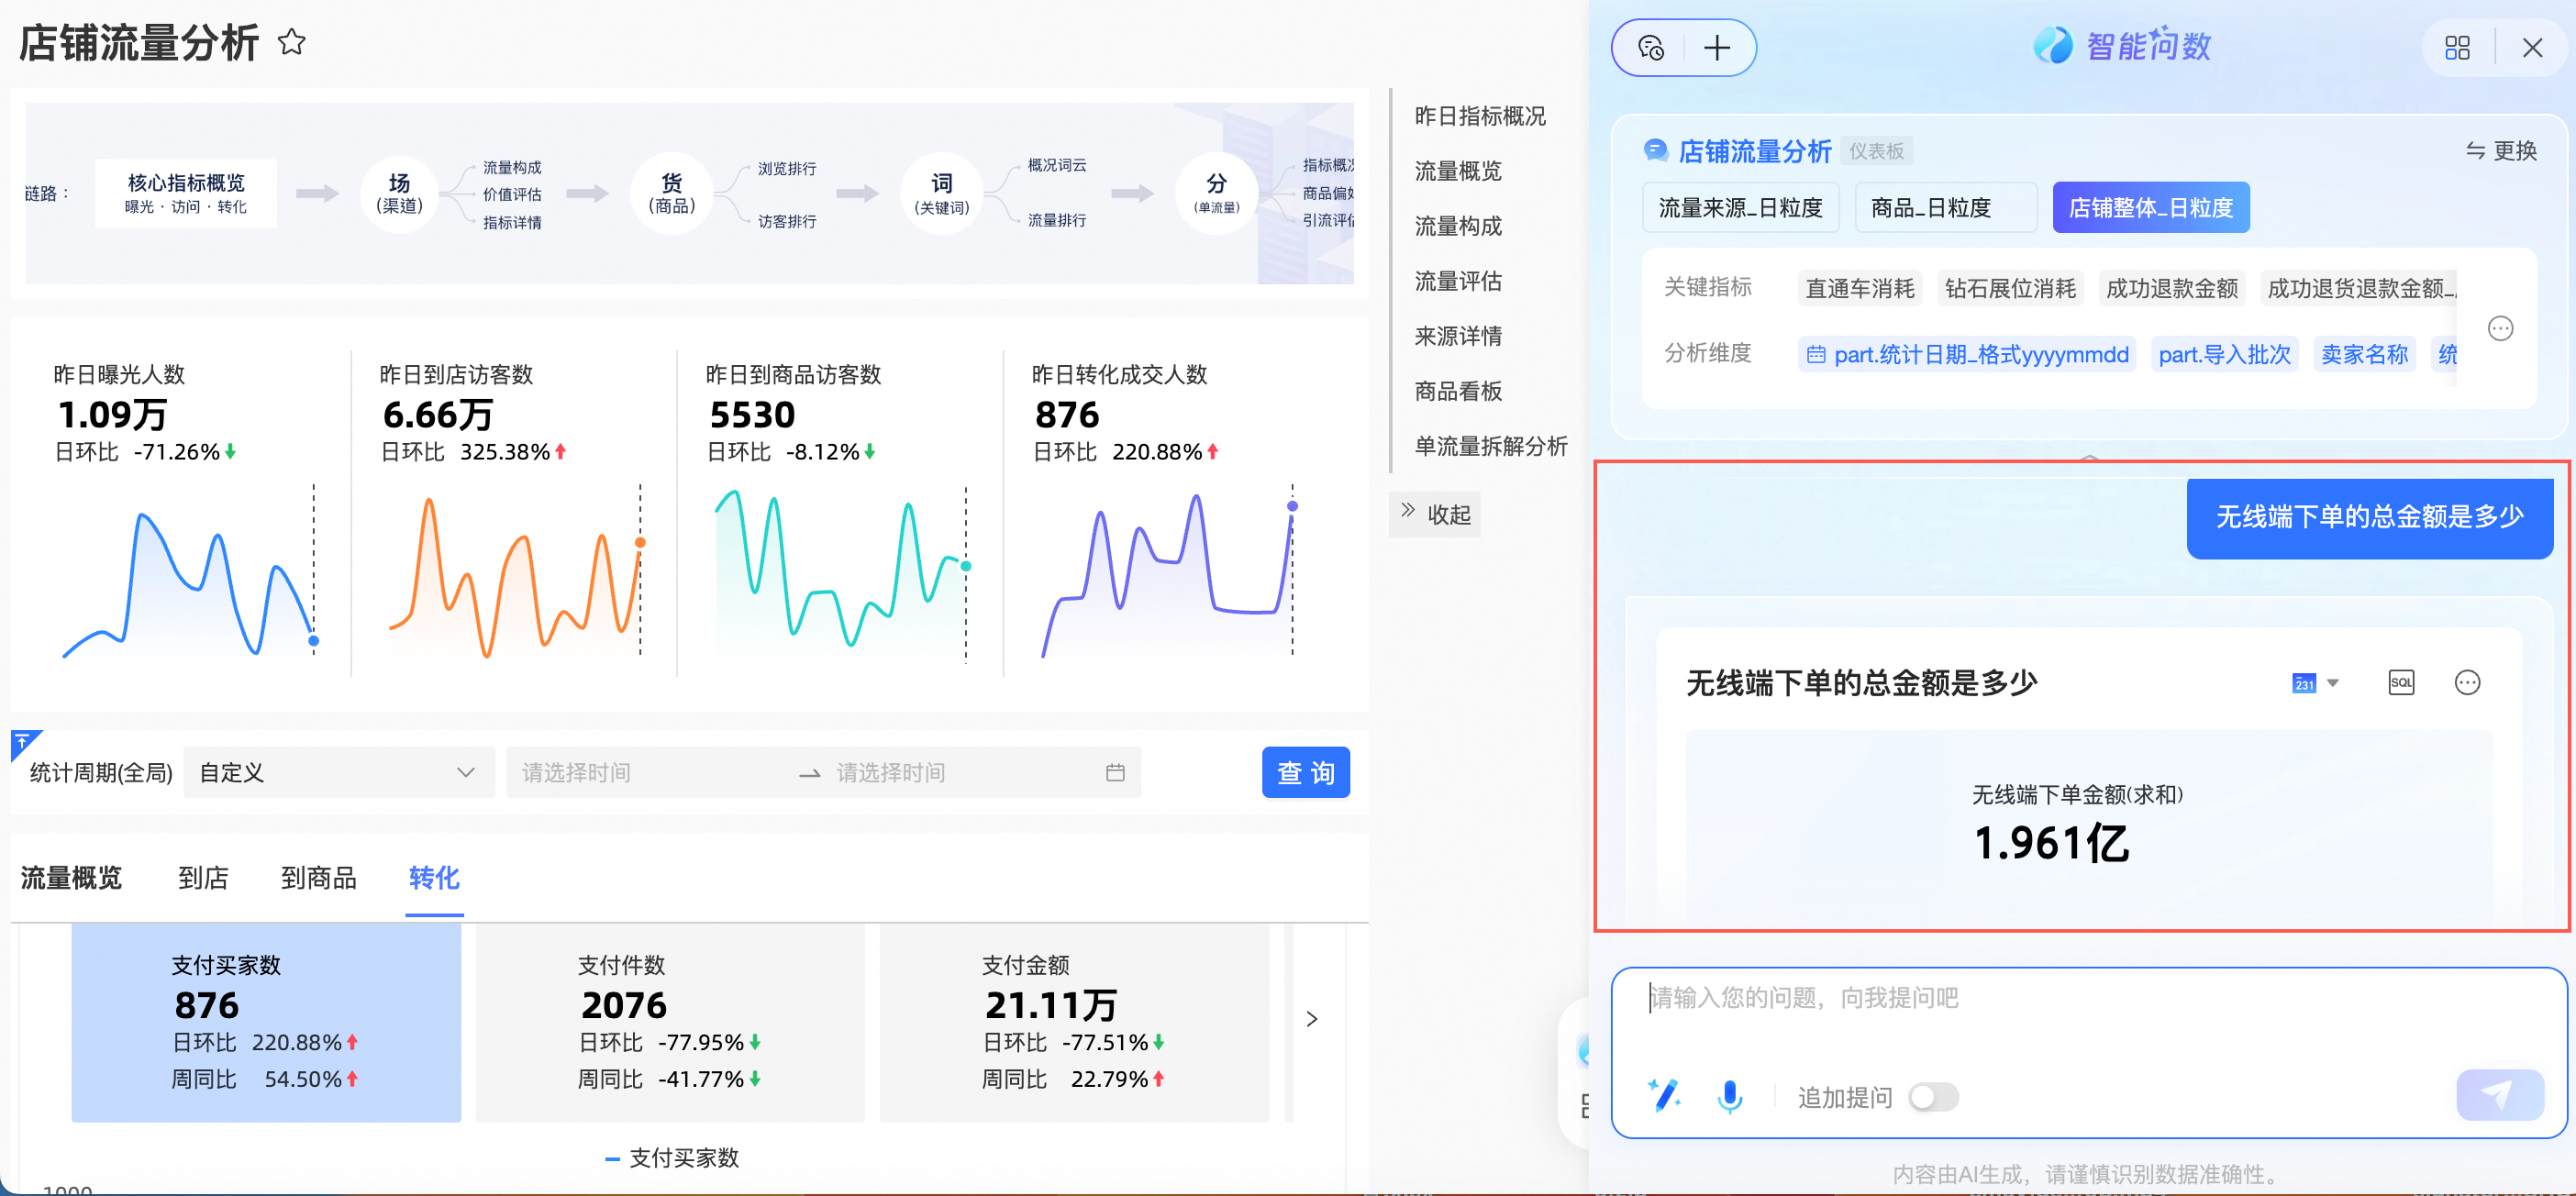Select 支付件数 metric card
This screenshot has width=2576, height=1196.
pyautogui.click(x=670, y=1022)
